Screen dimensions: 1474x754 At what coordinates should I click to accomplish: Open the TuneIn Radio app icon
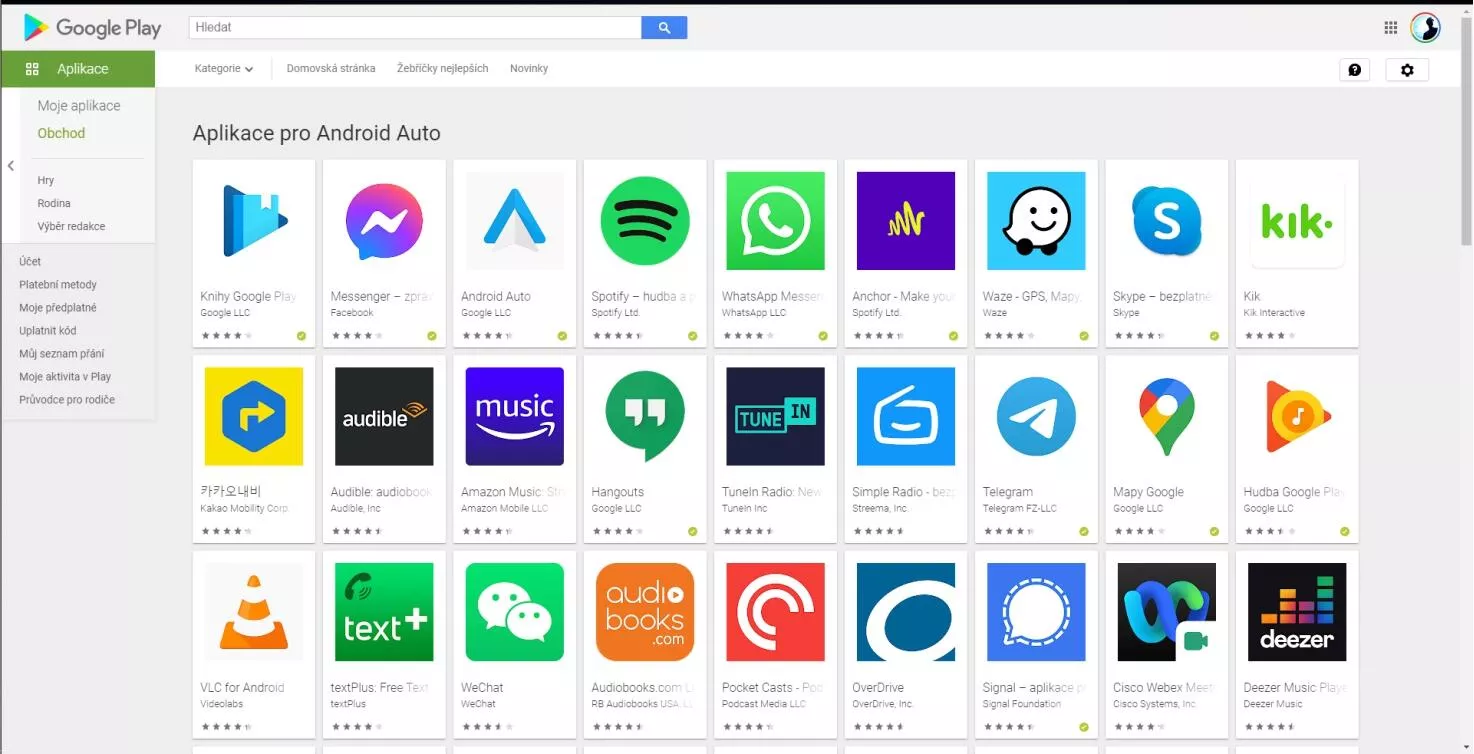click(776, 417)
